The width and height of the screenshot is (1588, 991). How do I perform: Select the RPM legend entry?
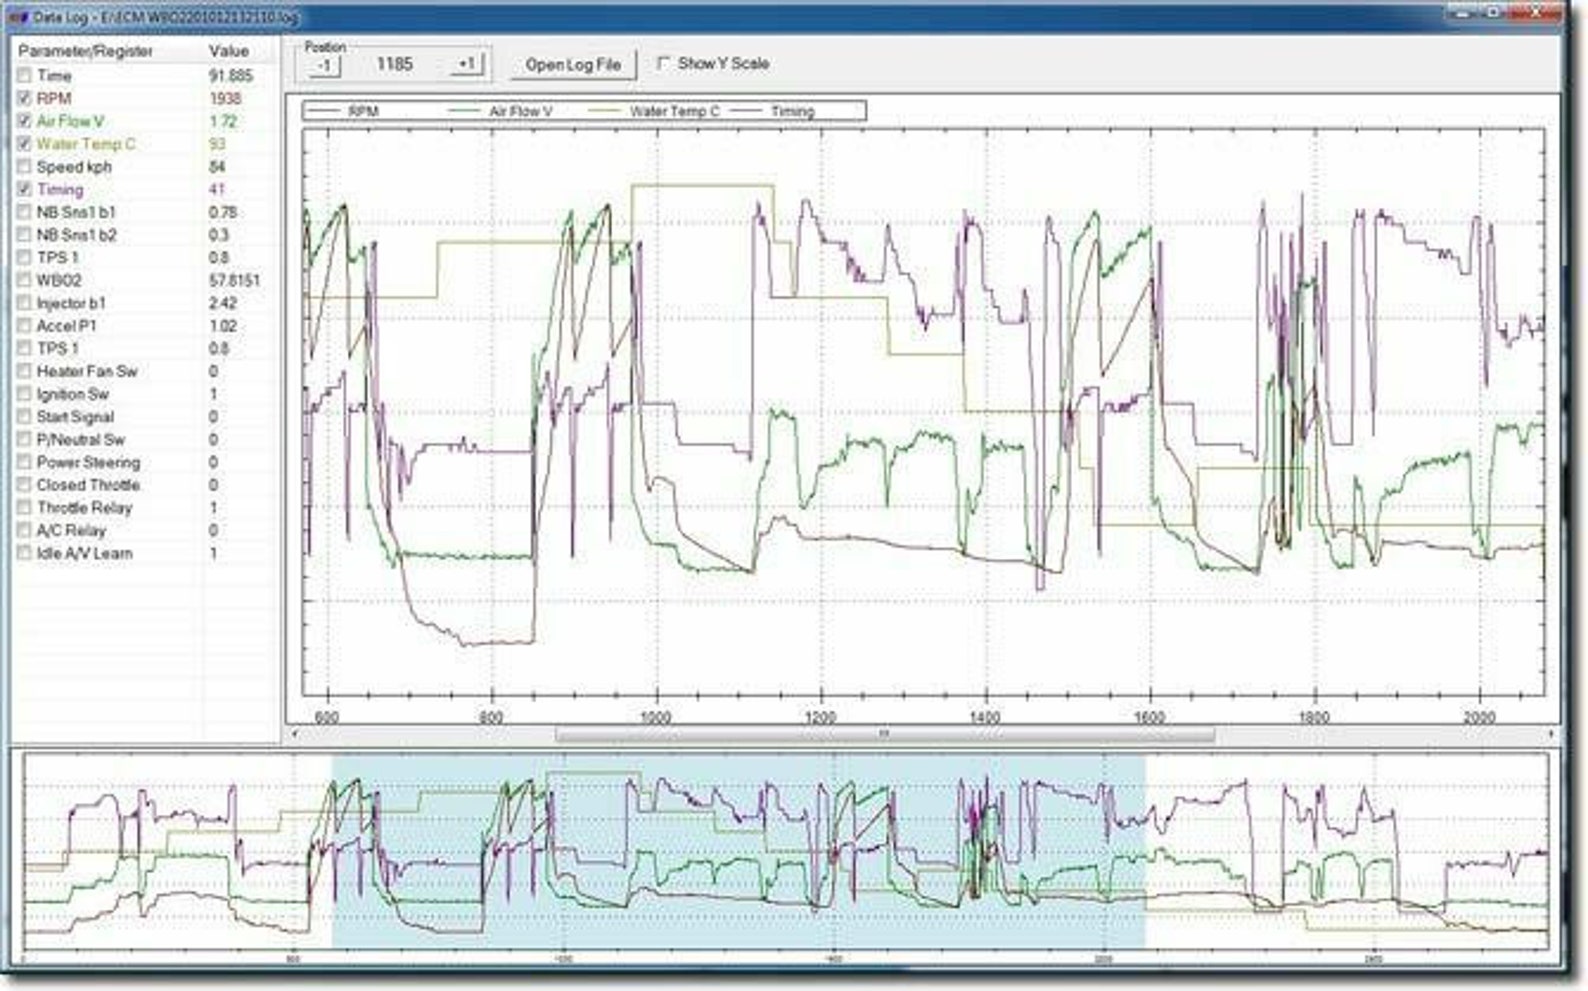tap(341, 111)
